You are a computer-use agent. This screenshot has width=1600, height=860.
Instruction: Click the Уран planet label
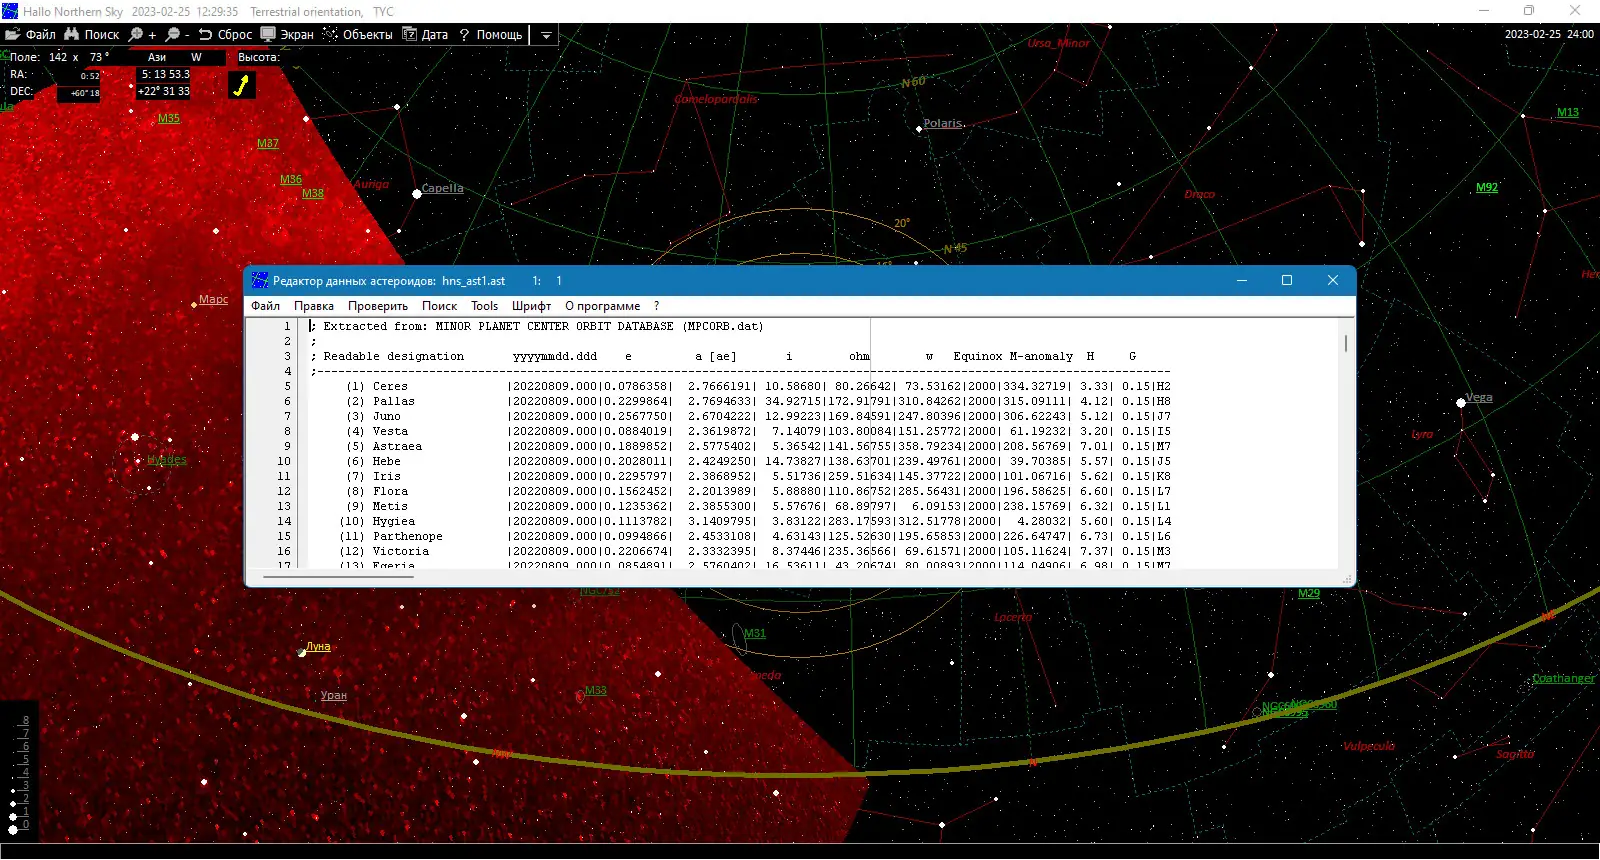[x=334, y=695]
